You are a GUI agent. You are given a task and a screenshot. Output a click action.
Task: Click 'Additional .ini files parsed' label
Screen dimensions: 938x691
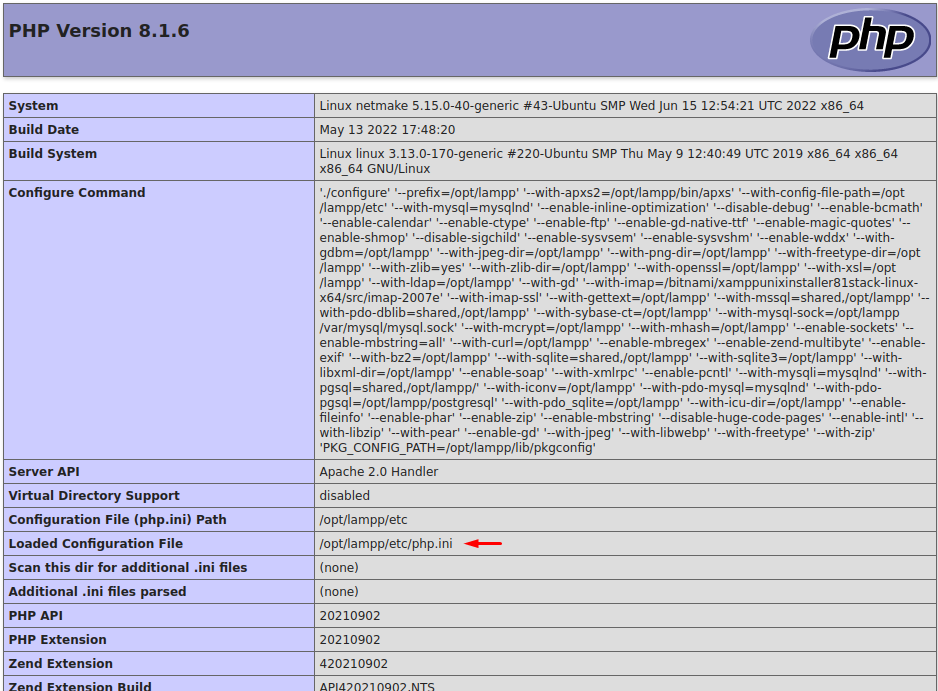point(98,591)
